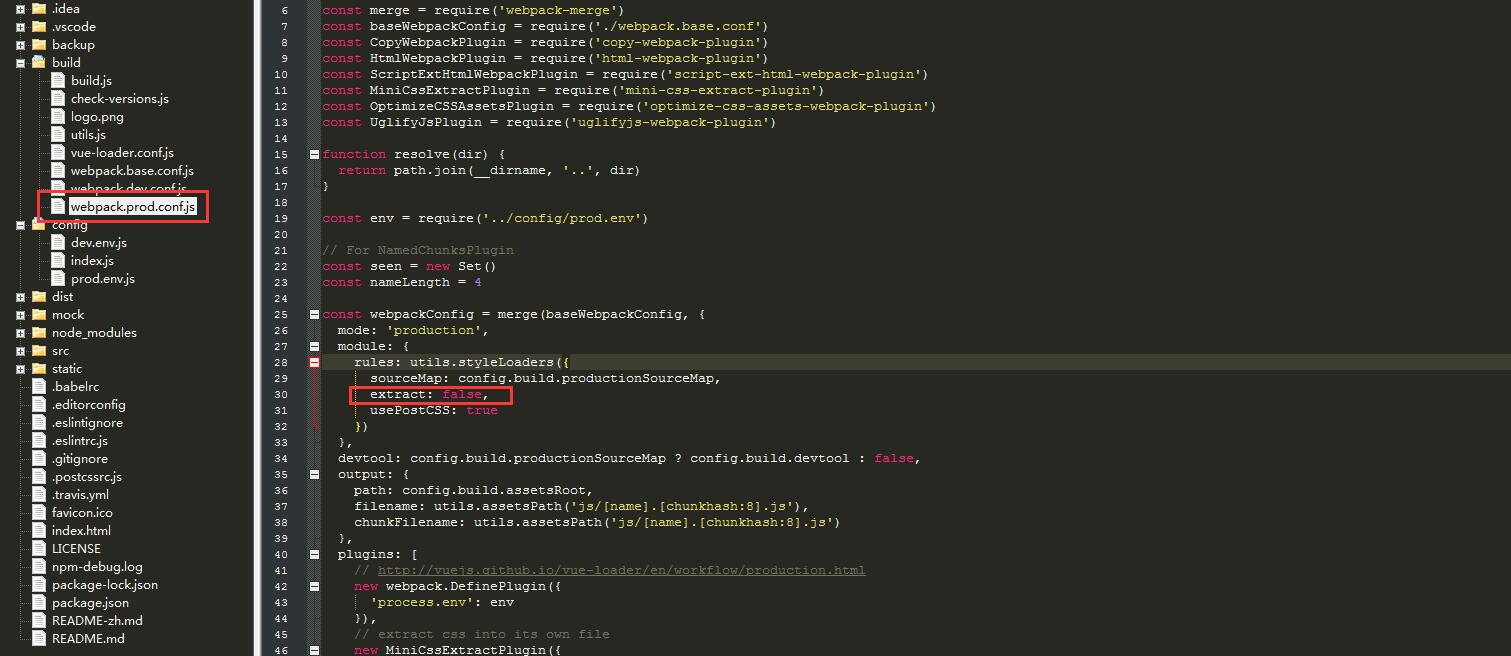Click the webpack.prod.conf.js file icon
This screenshot has width=1511, height=656.
coord(58,206)
